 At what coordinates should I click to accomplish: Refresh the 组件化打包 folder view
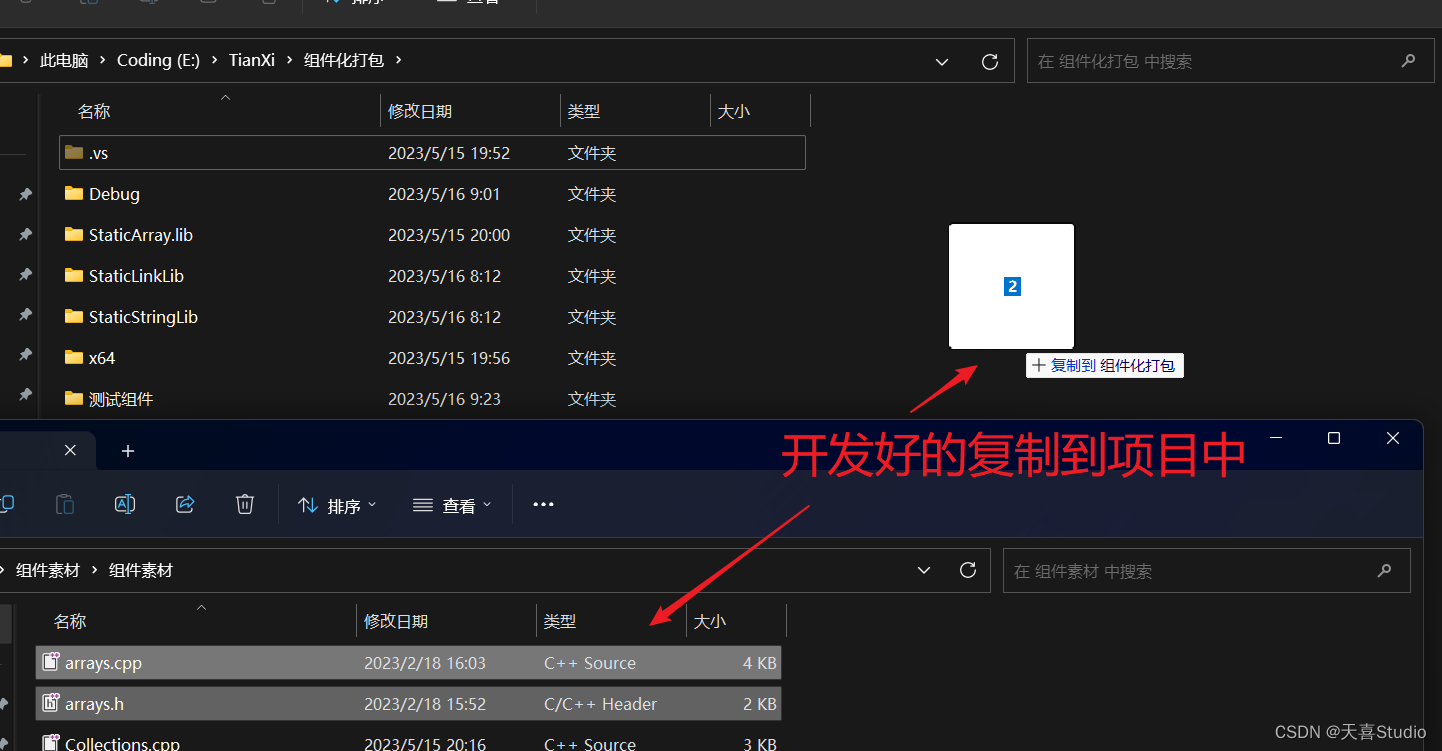click(990, 61)
